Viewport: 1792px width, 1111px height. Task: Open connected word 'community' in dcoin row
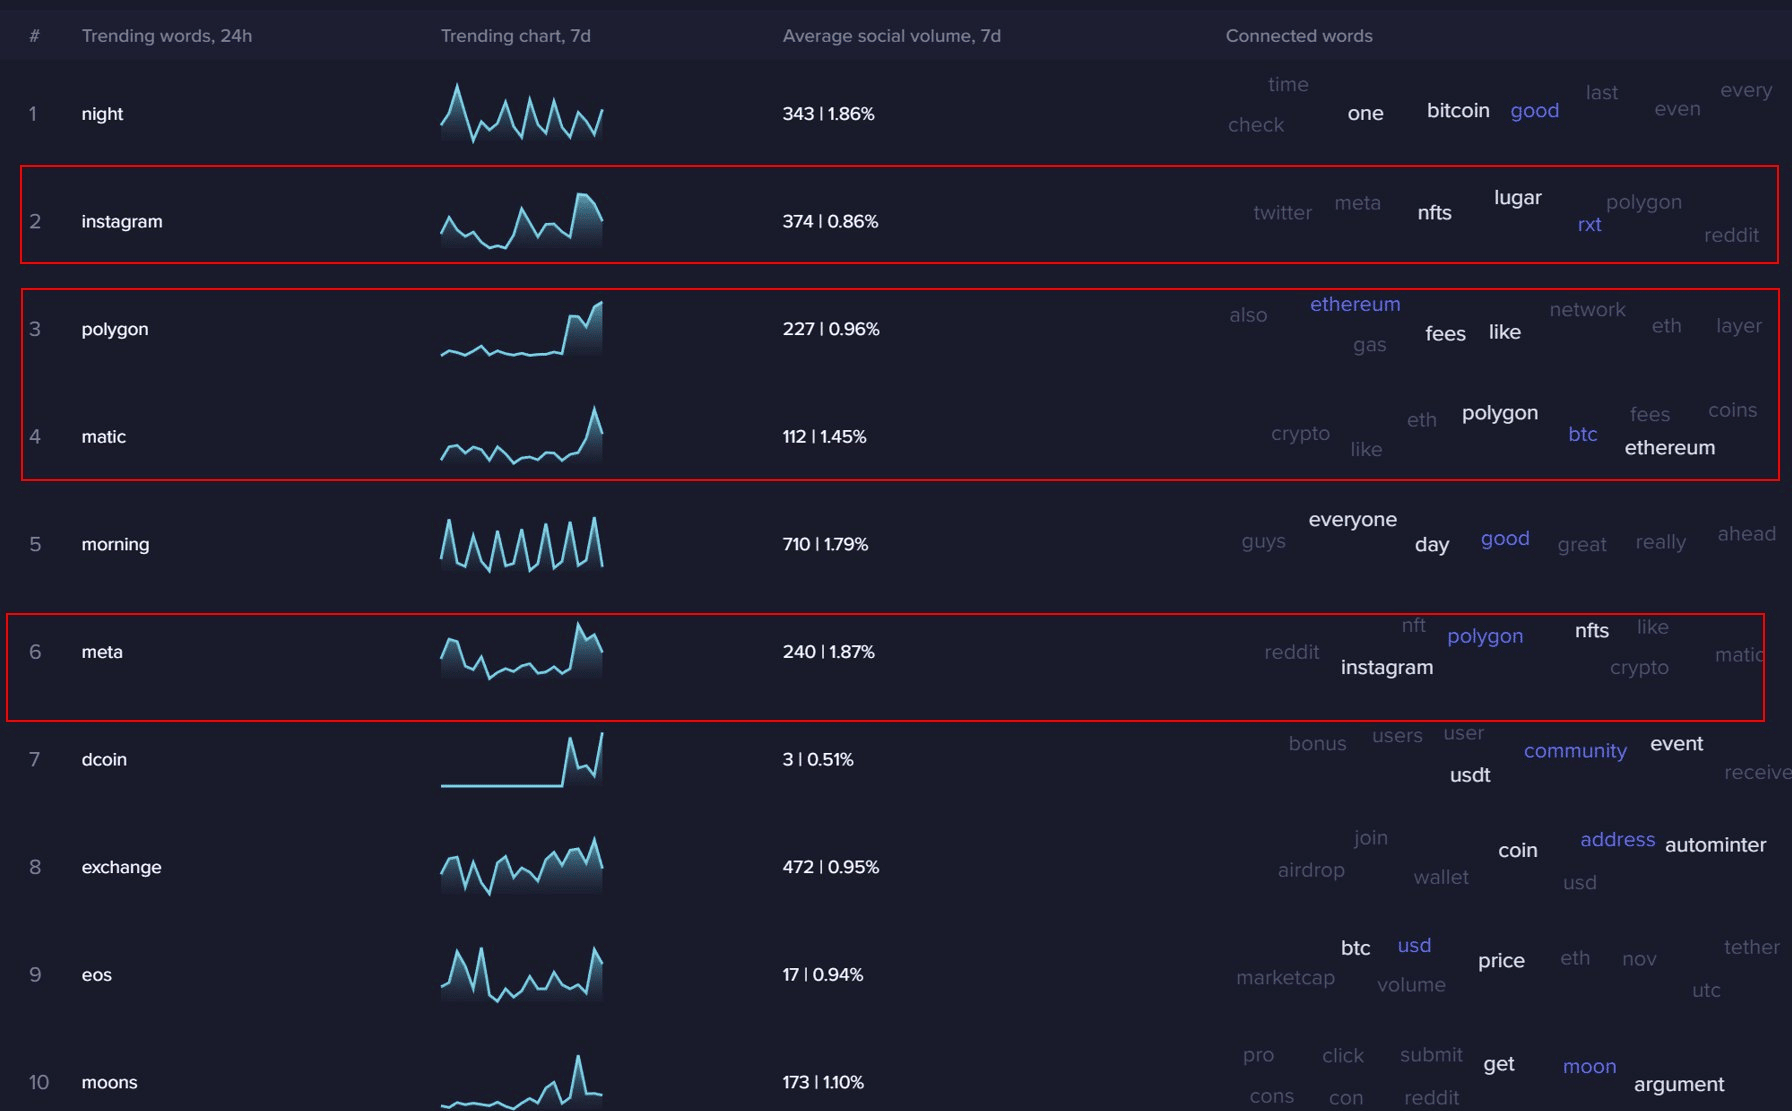1575,751
